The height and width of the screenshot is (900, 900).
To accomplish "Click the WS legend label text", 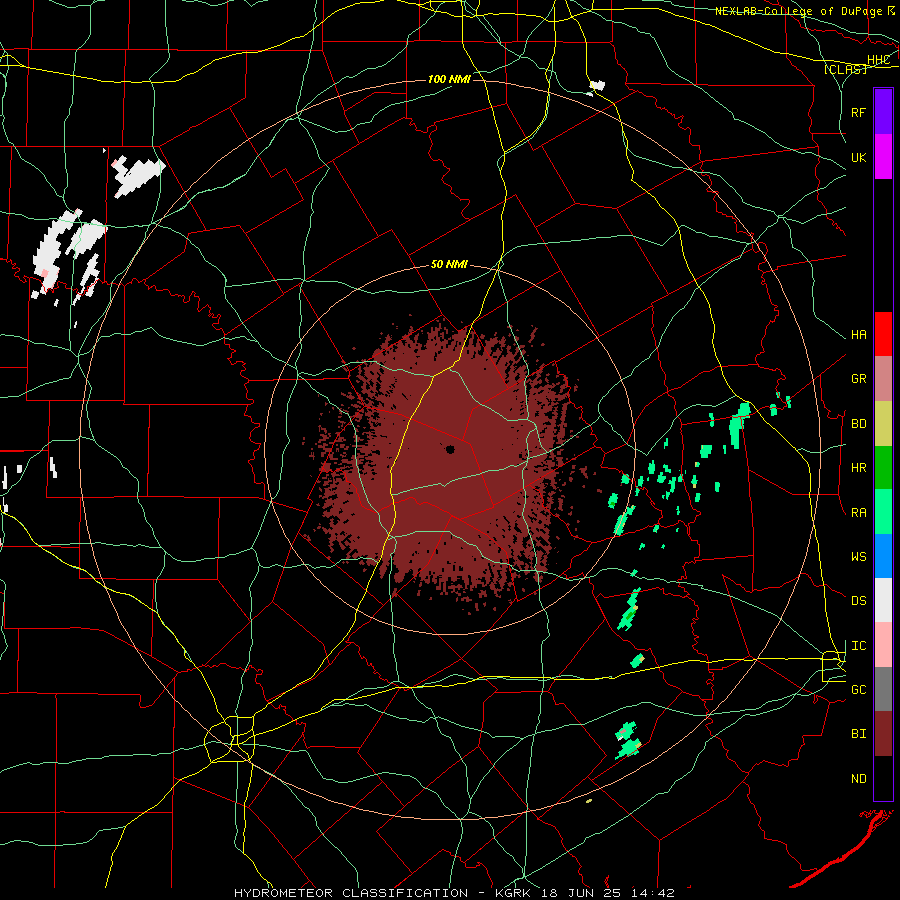I will (858, 557).
